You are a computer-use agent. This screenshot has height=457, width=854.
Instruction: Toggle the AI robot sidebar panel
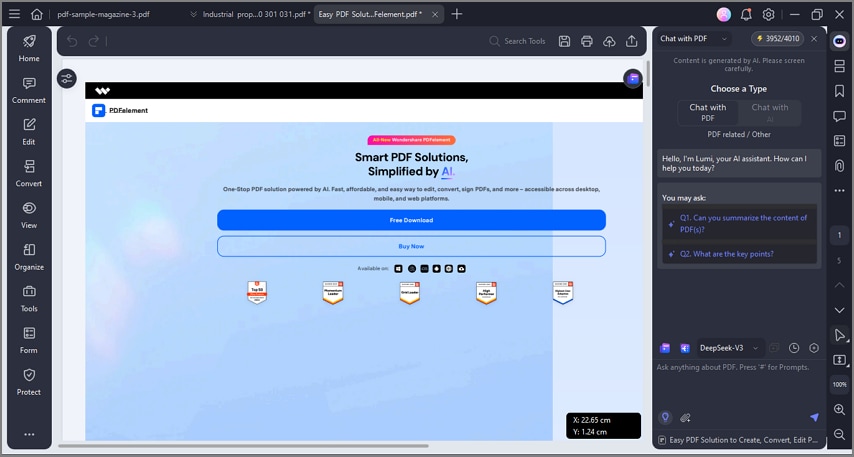tap(839, 41)
